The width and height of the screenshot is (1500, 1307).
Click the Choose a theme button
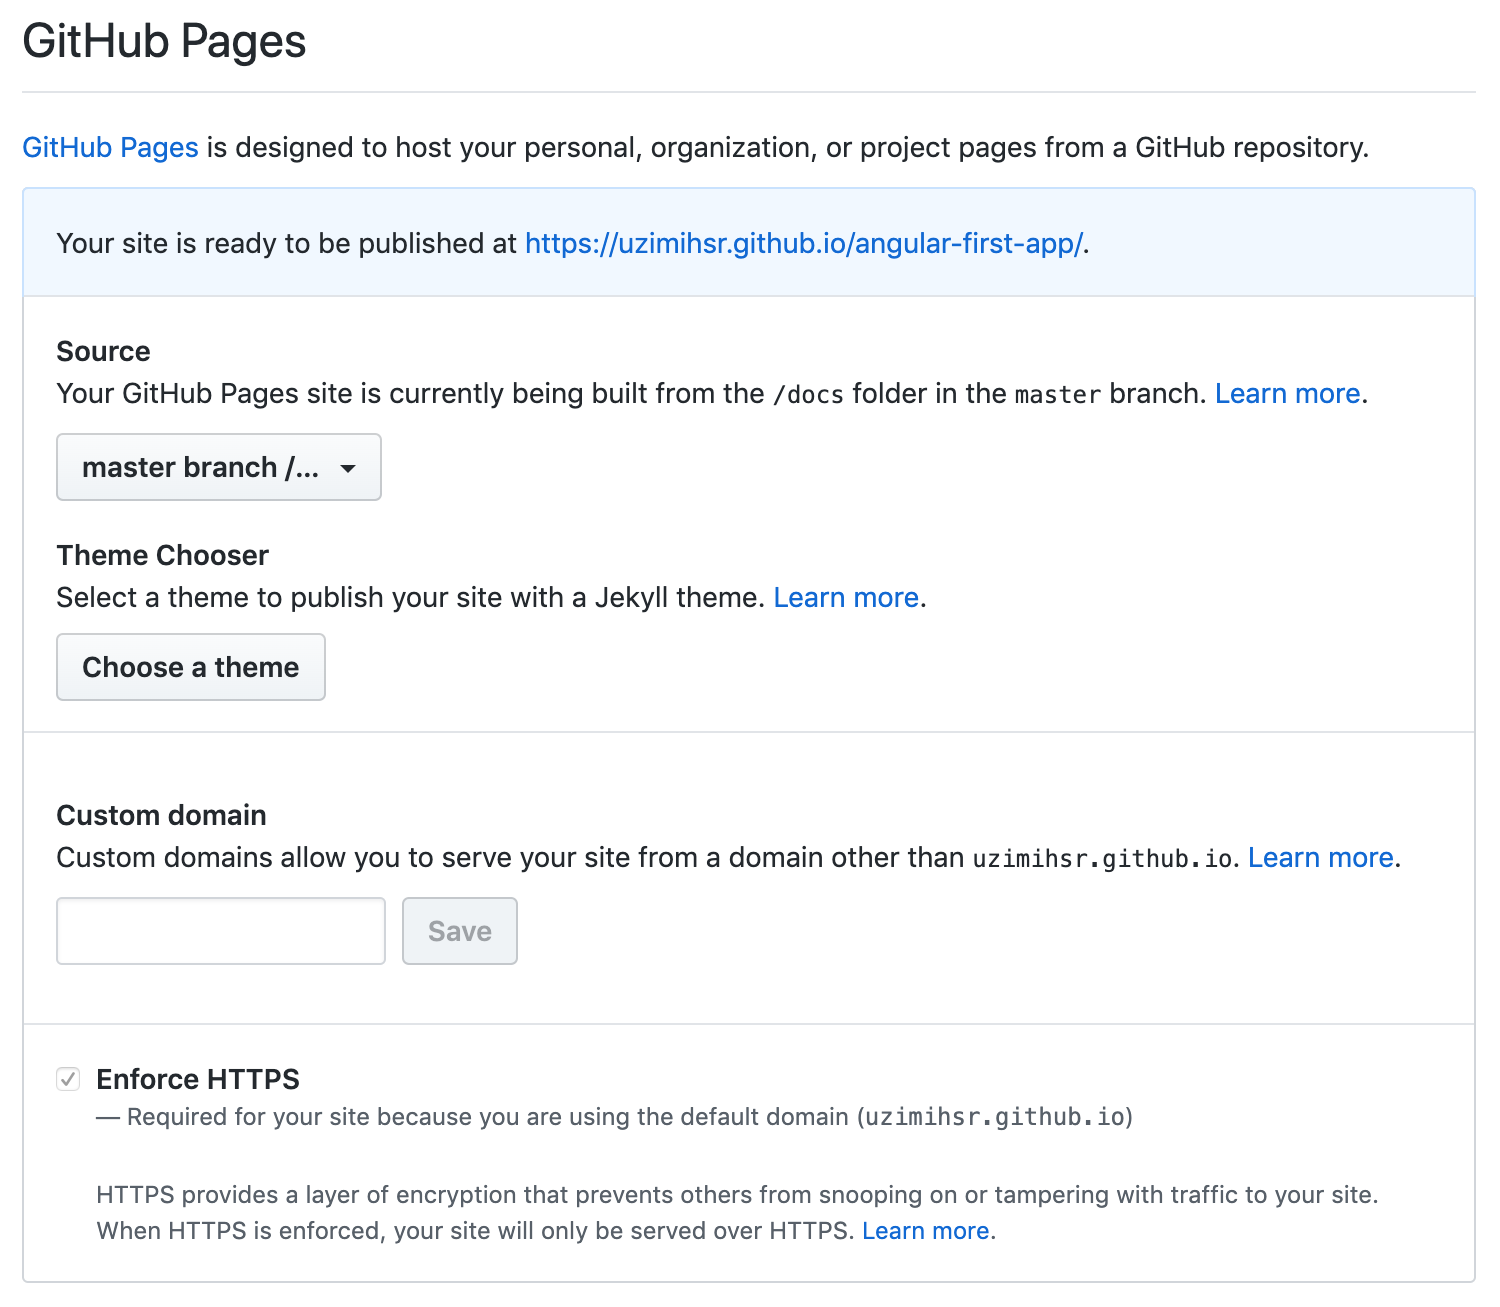click(191, 667)
